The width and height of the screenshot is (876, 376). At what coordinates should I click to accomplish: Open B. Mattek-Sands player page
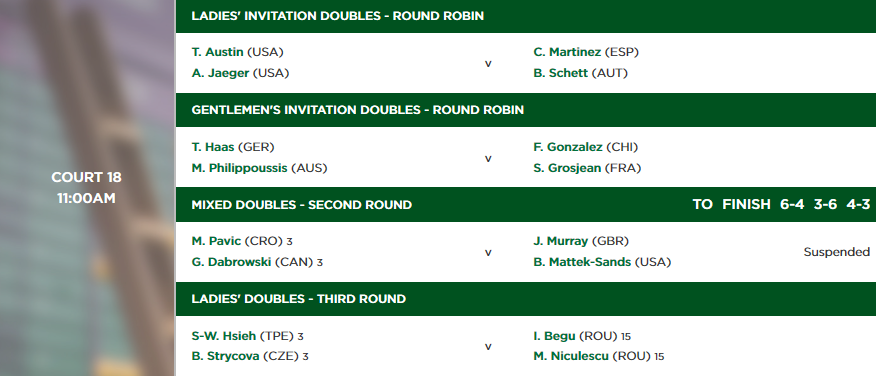(582, 261)
